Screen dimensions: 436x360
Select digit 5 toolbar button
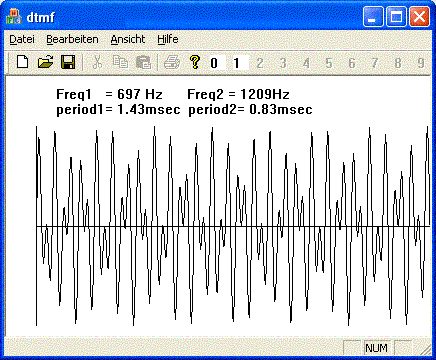329,63
